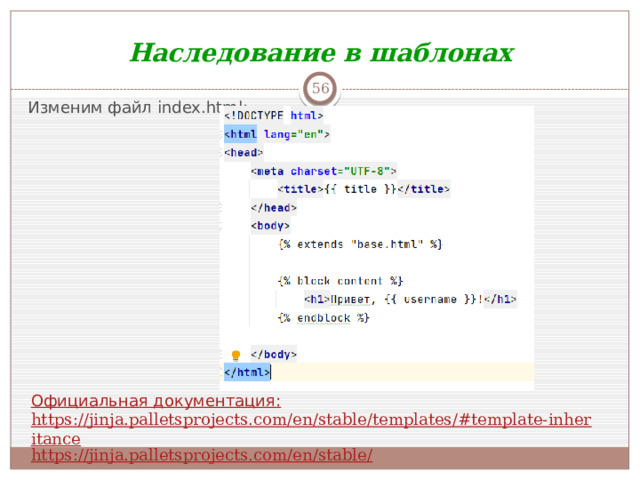Click the '<h1>Привет, {{ username }}!</h1>' line
Viewport: 640px width, 480px height.
410,299
